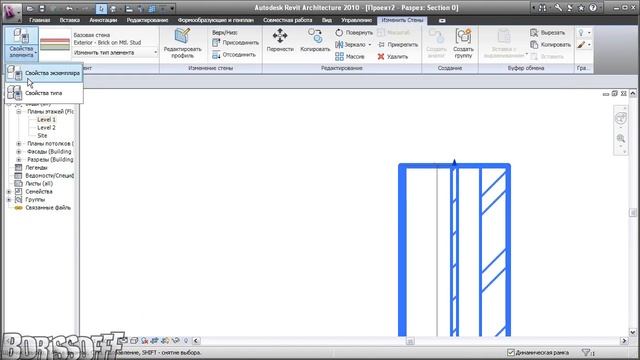Choose Свойства экземпляра from the dropdown menu
This screenshot has height=360, width=640.
tap(44, 73)
